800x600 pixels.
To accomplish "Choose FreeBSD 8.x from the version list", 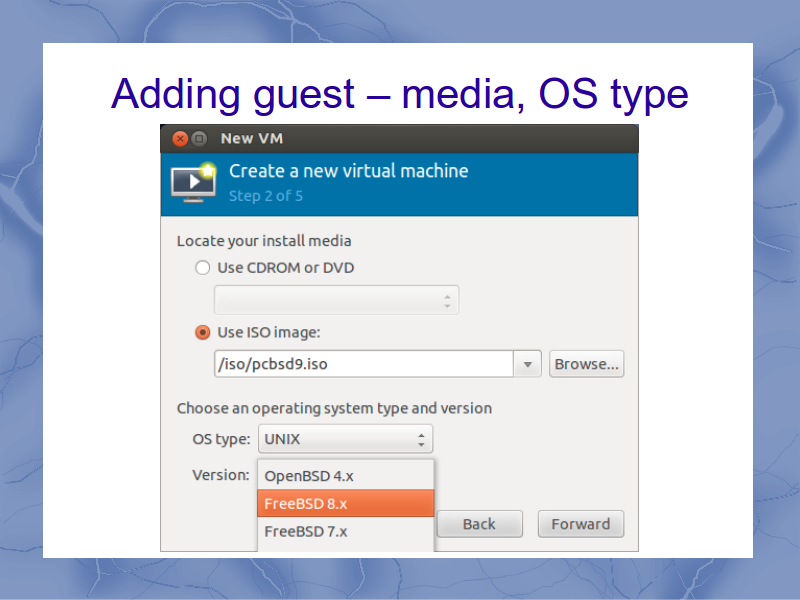I will pos(345,504).
